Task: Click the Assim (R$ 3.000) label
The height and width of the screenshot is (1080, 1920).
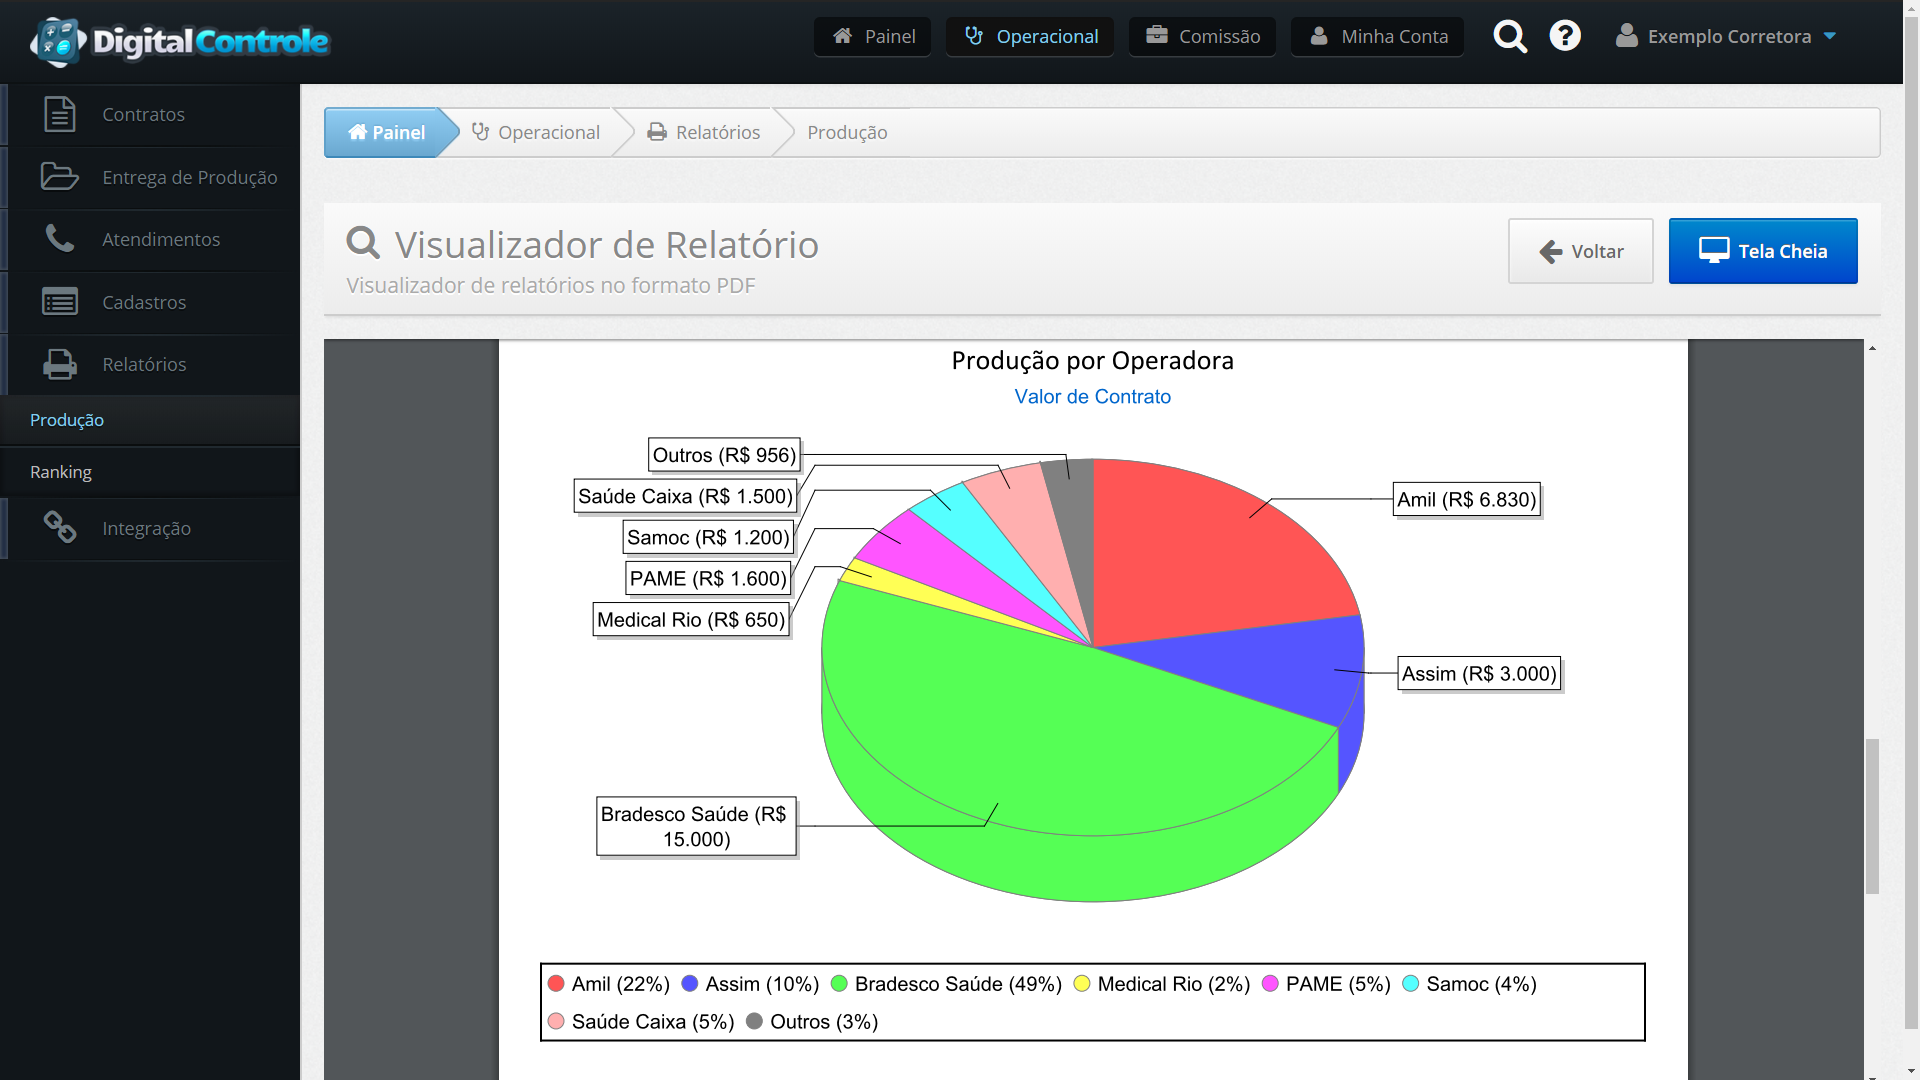Action: tap(1479, 673)
